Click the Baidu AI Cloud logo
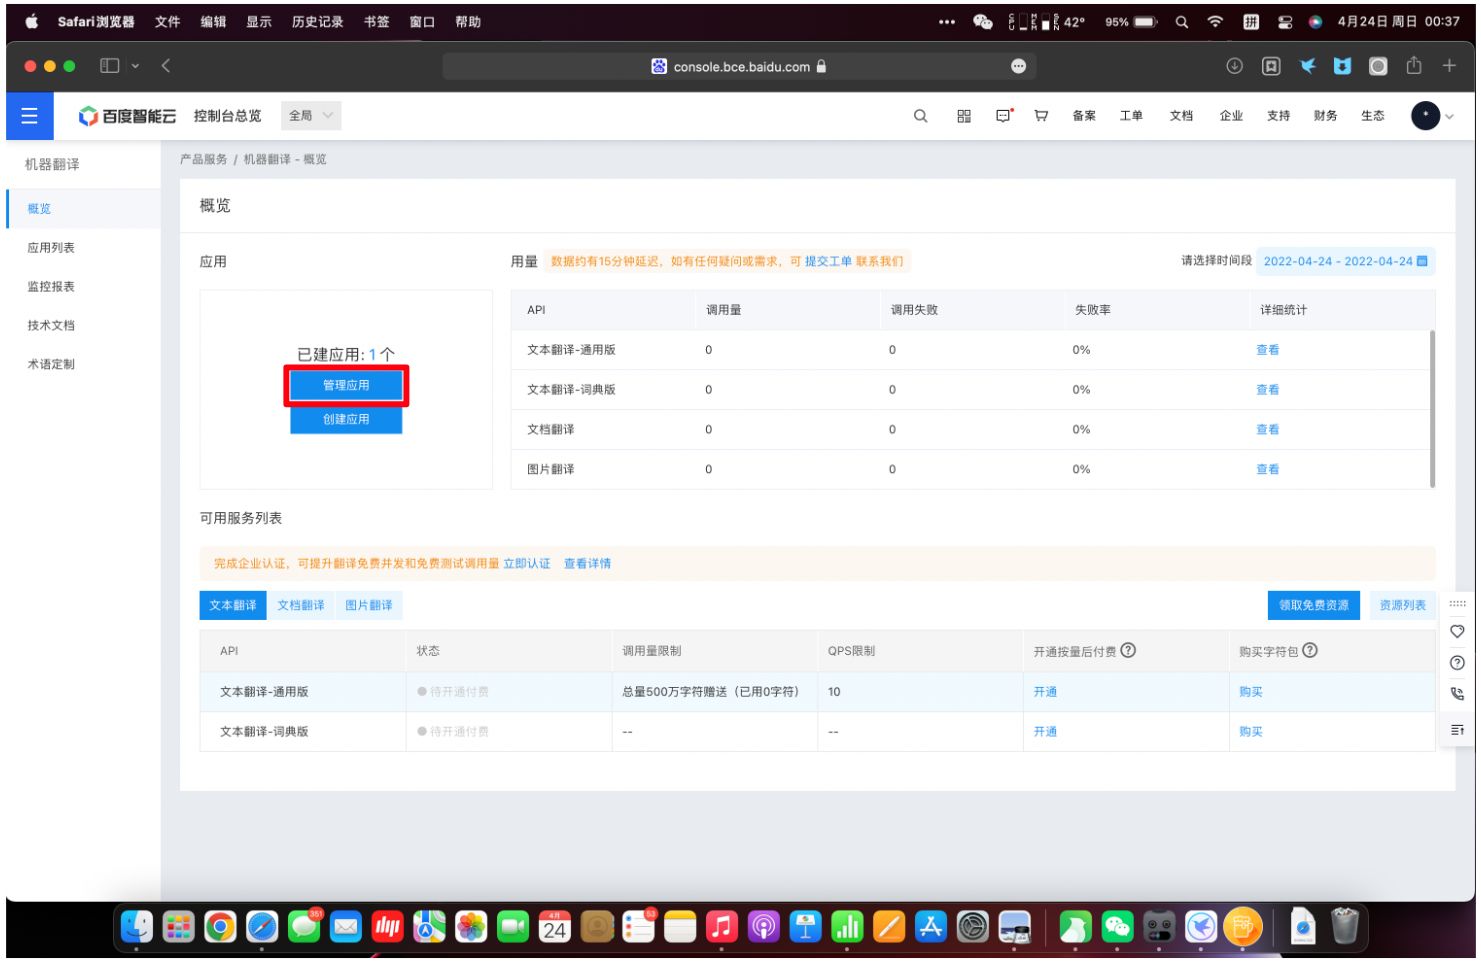Image resolution: width=1481 pixels, height=962 pixels. tap(127, 116)
